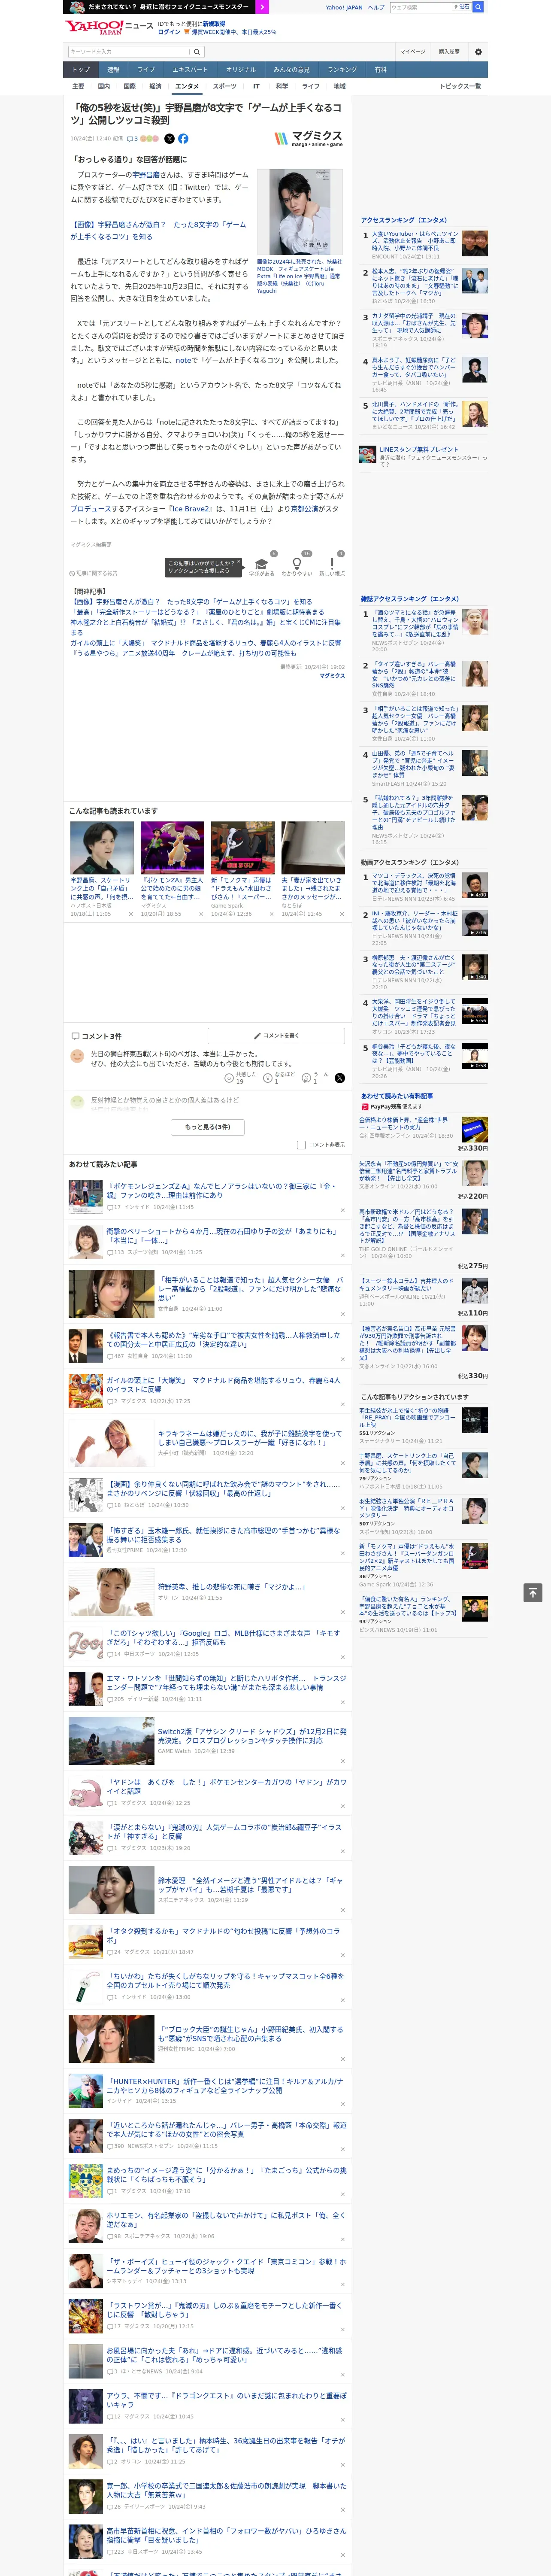Click 記事に関する報告 report icon link
Viewport: 551px width, 2576px height.
[94, 573]
